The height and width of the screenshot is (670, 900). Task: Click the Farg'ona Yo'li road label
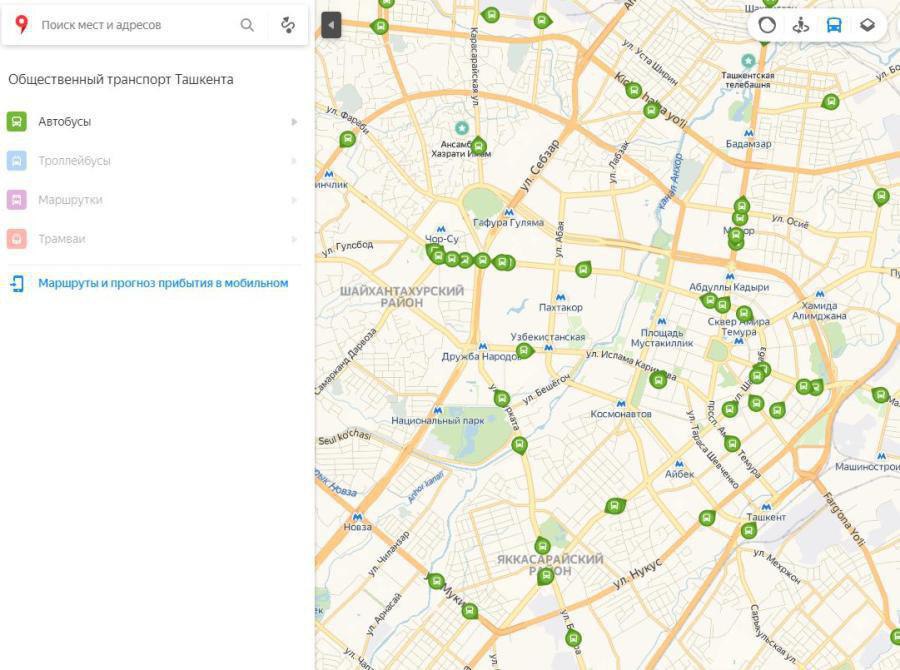[x=845, y=520]
